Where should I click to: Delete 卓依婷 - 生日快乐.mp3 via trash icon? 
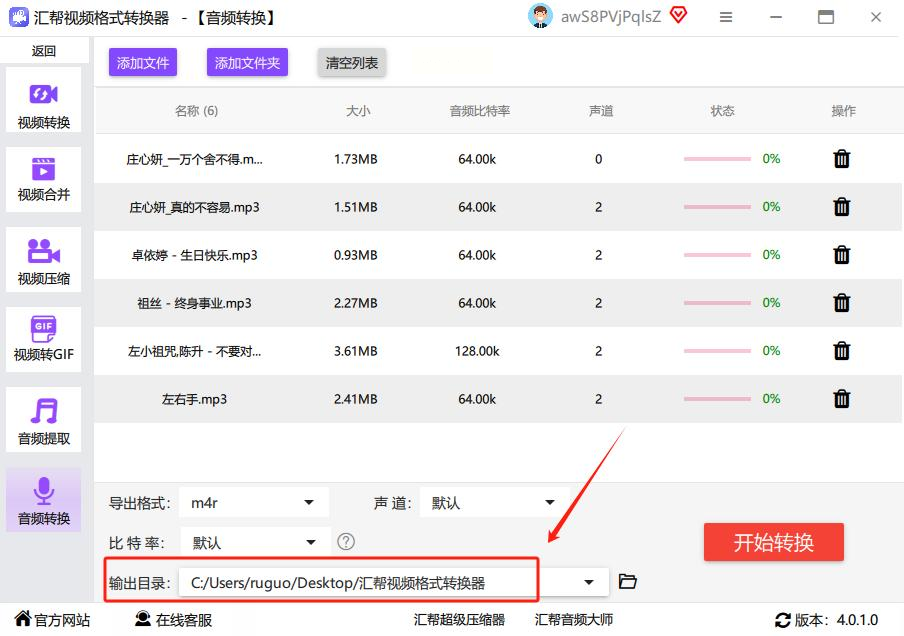pos(842,255)
